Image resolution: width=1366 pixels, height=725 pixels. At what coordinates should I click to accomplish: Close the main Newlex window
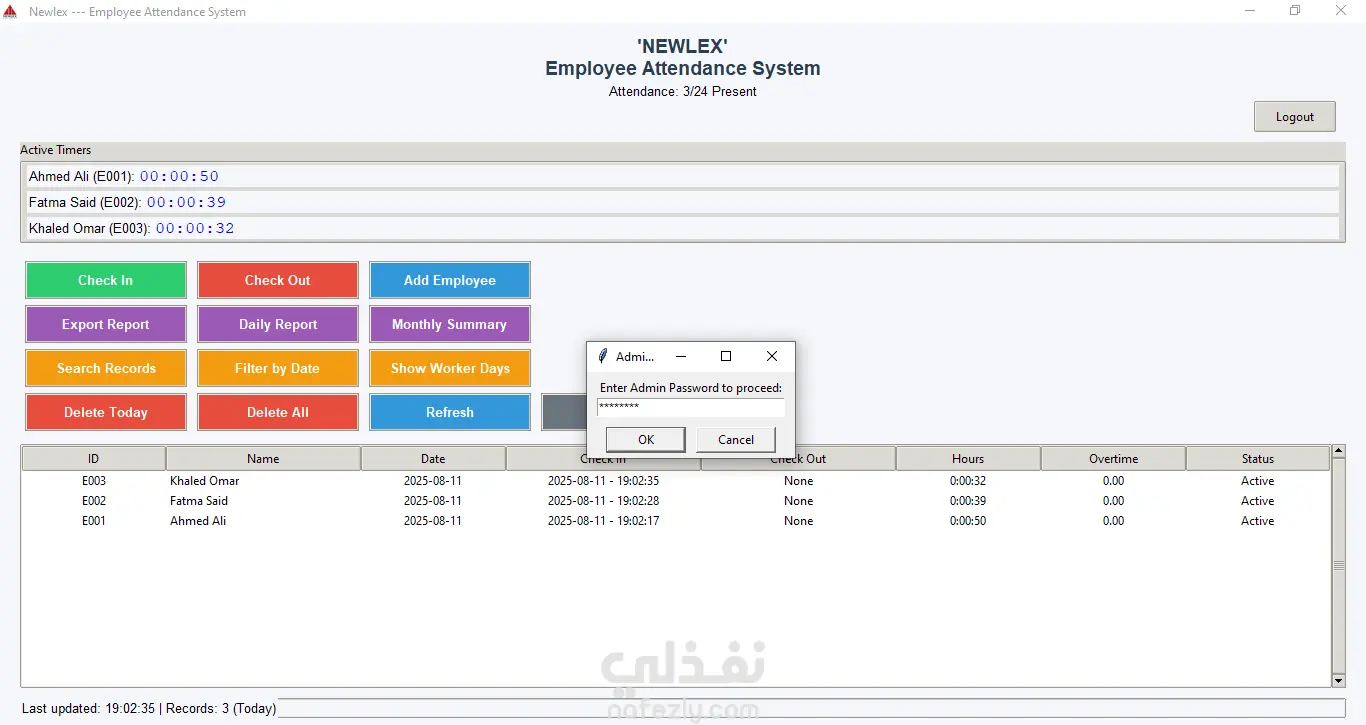click(x=1341, y=11)
